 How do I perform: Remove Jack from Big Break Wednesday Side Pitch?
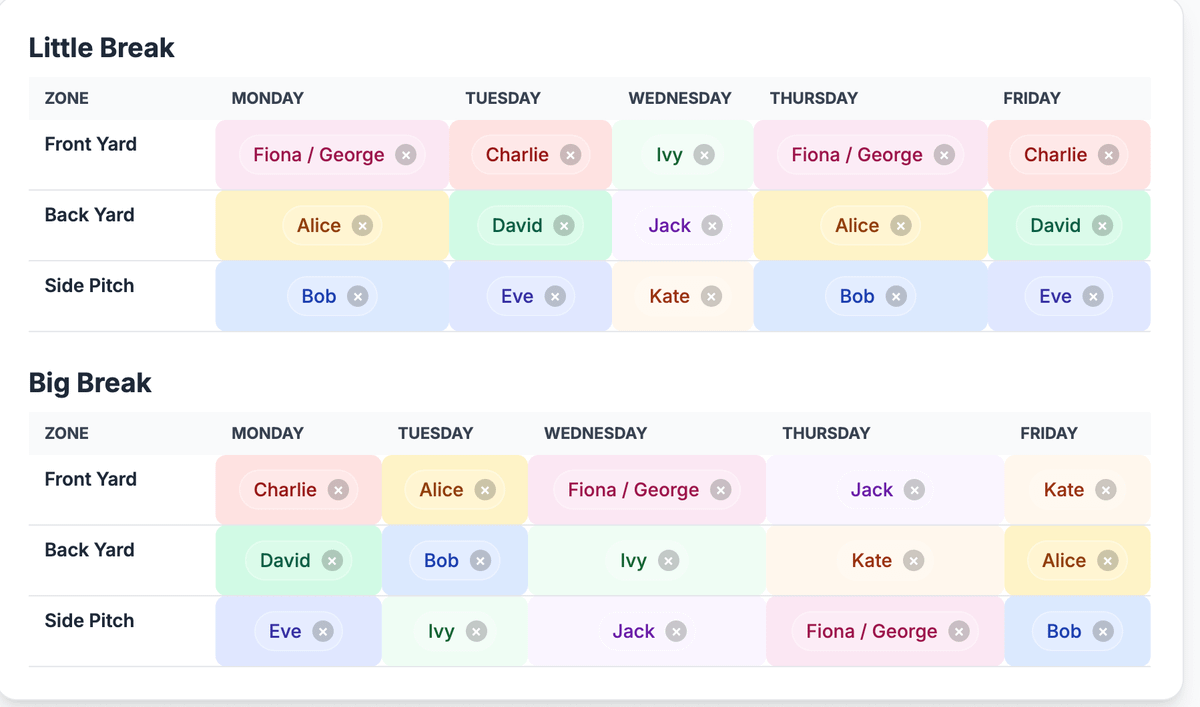tap(676, 631)
